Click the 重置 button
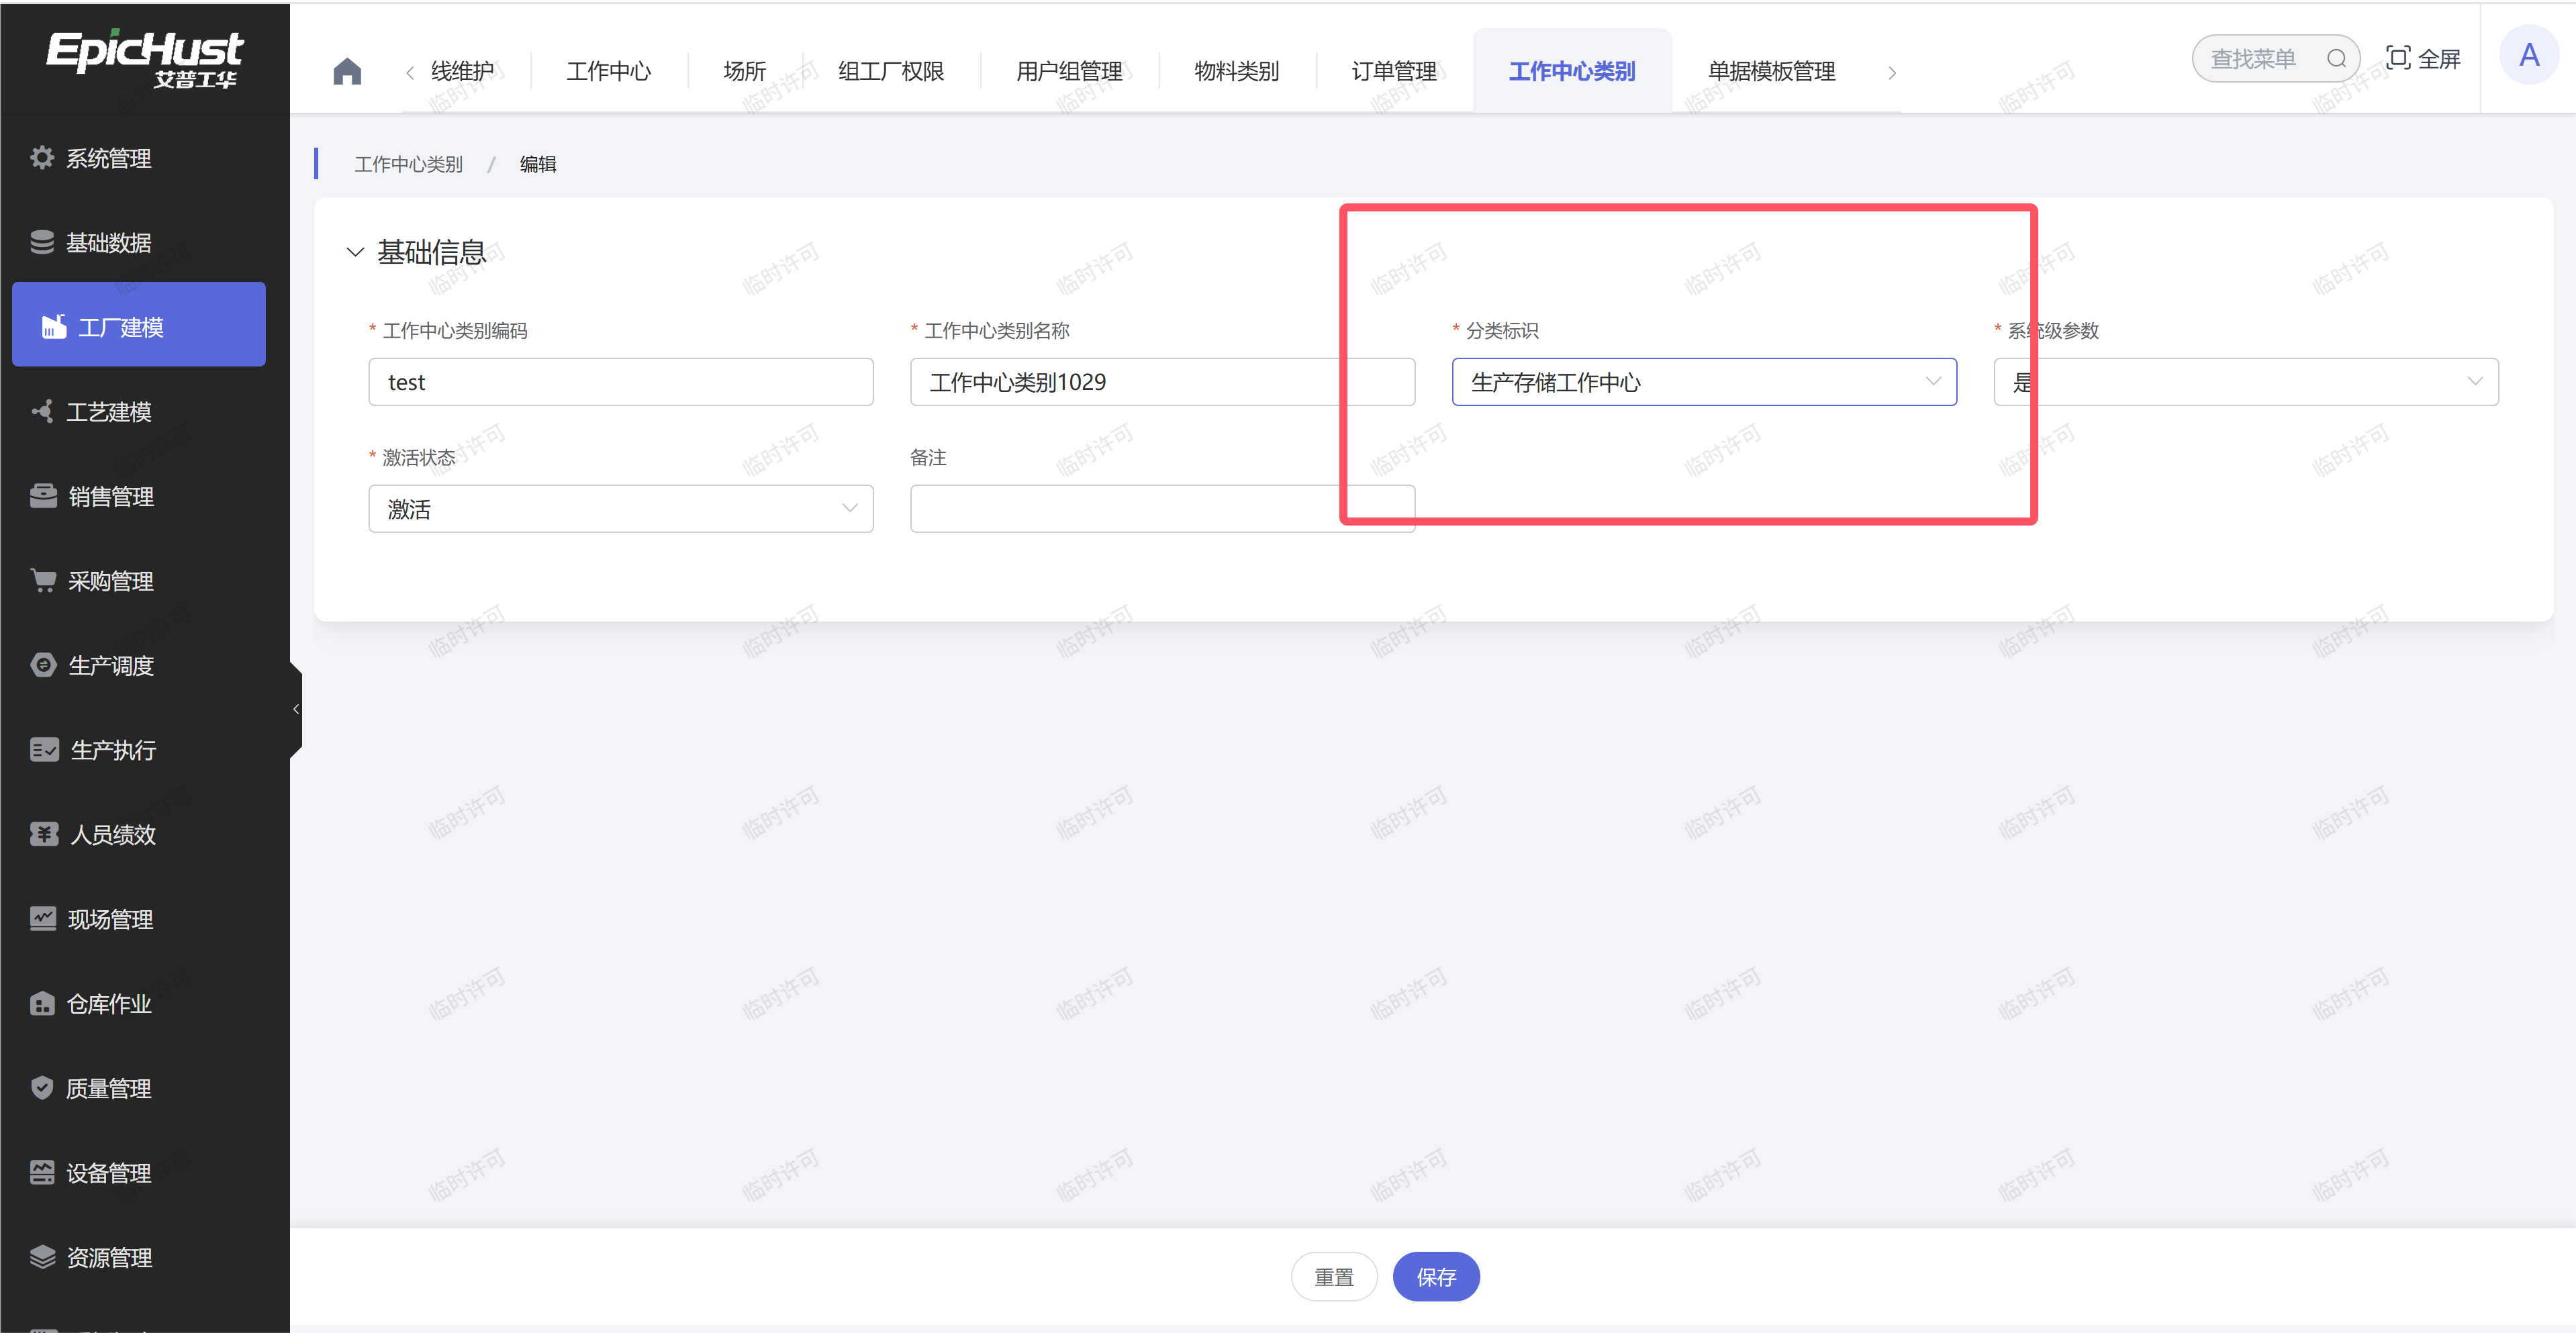 pos(1333,1277)
